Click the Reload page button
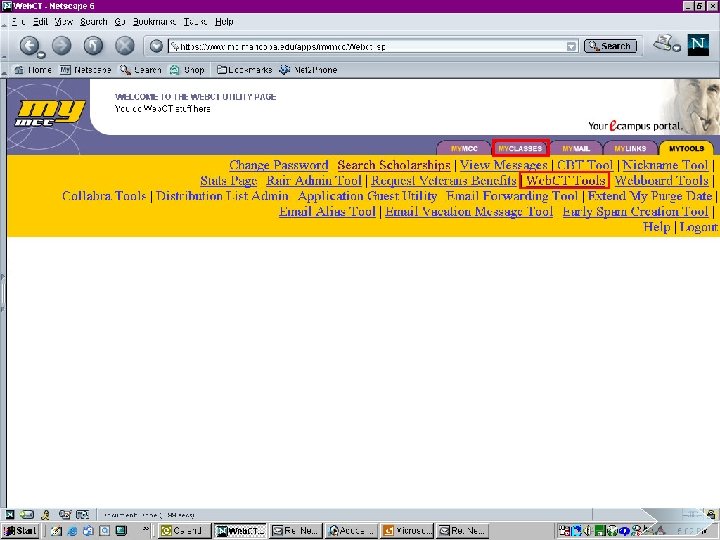Screen dimensions: 720x540 [93, 45]
